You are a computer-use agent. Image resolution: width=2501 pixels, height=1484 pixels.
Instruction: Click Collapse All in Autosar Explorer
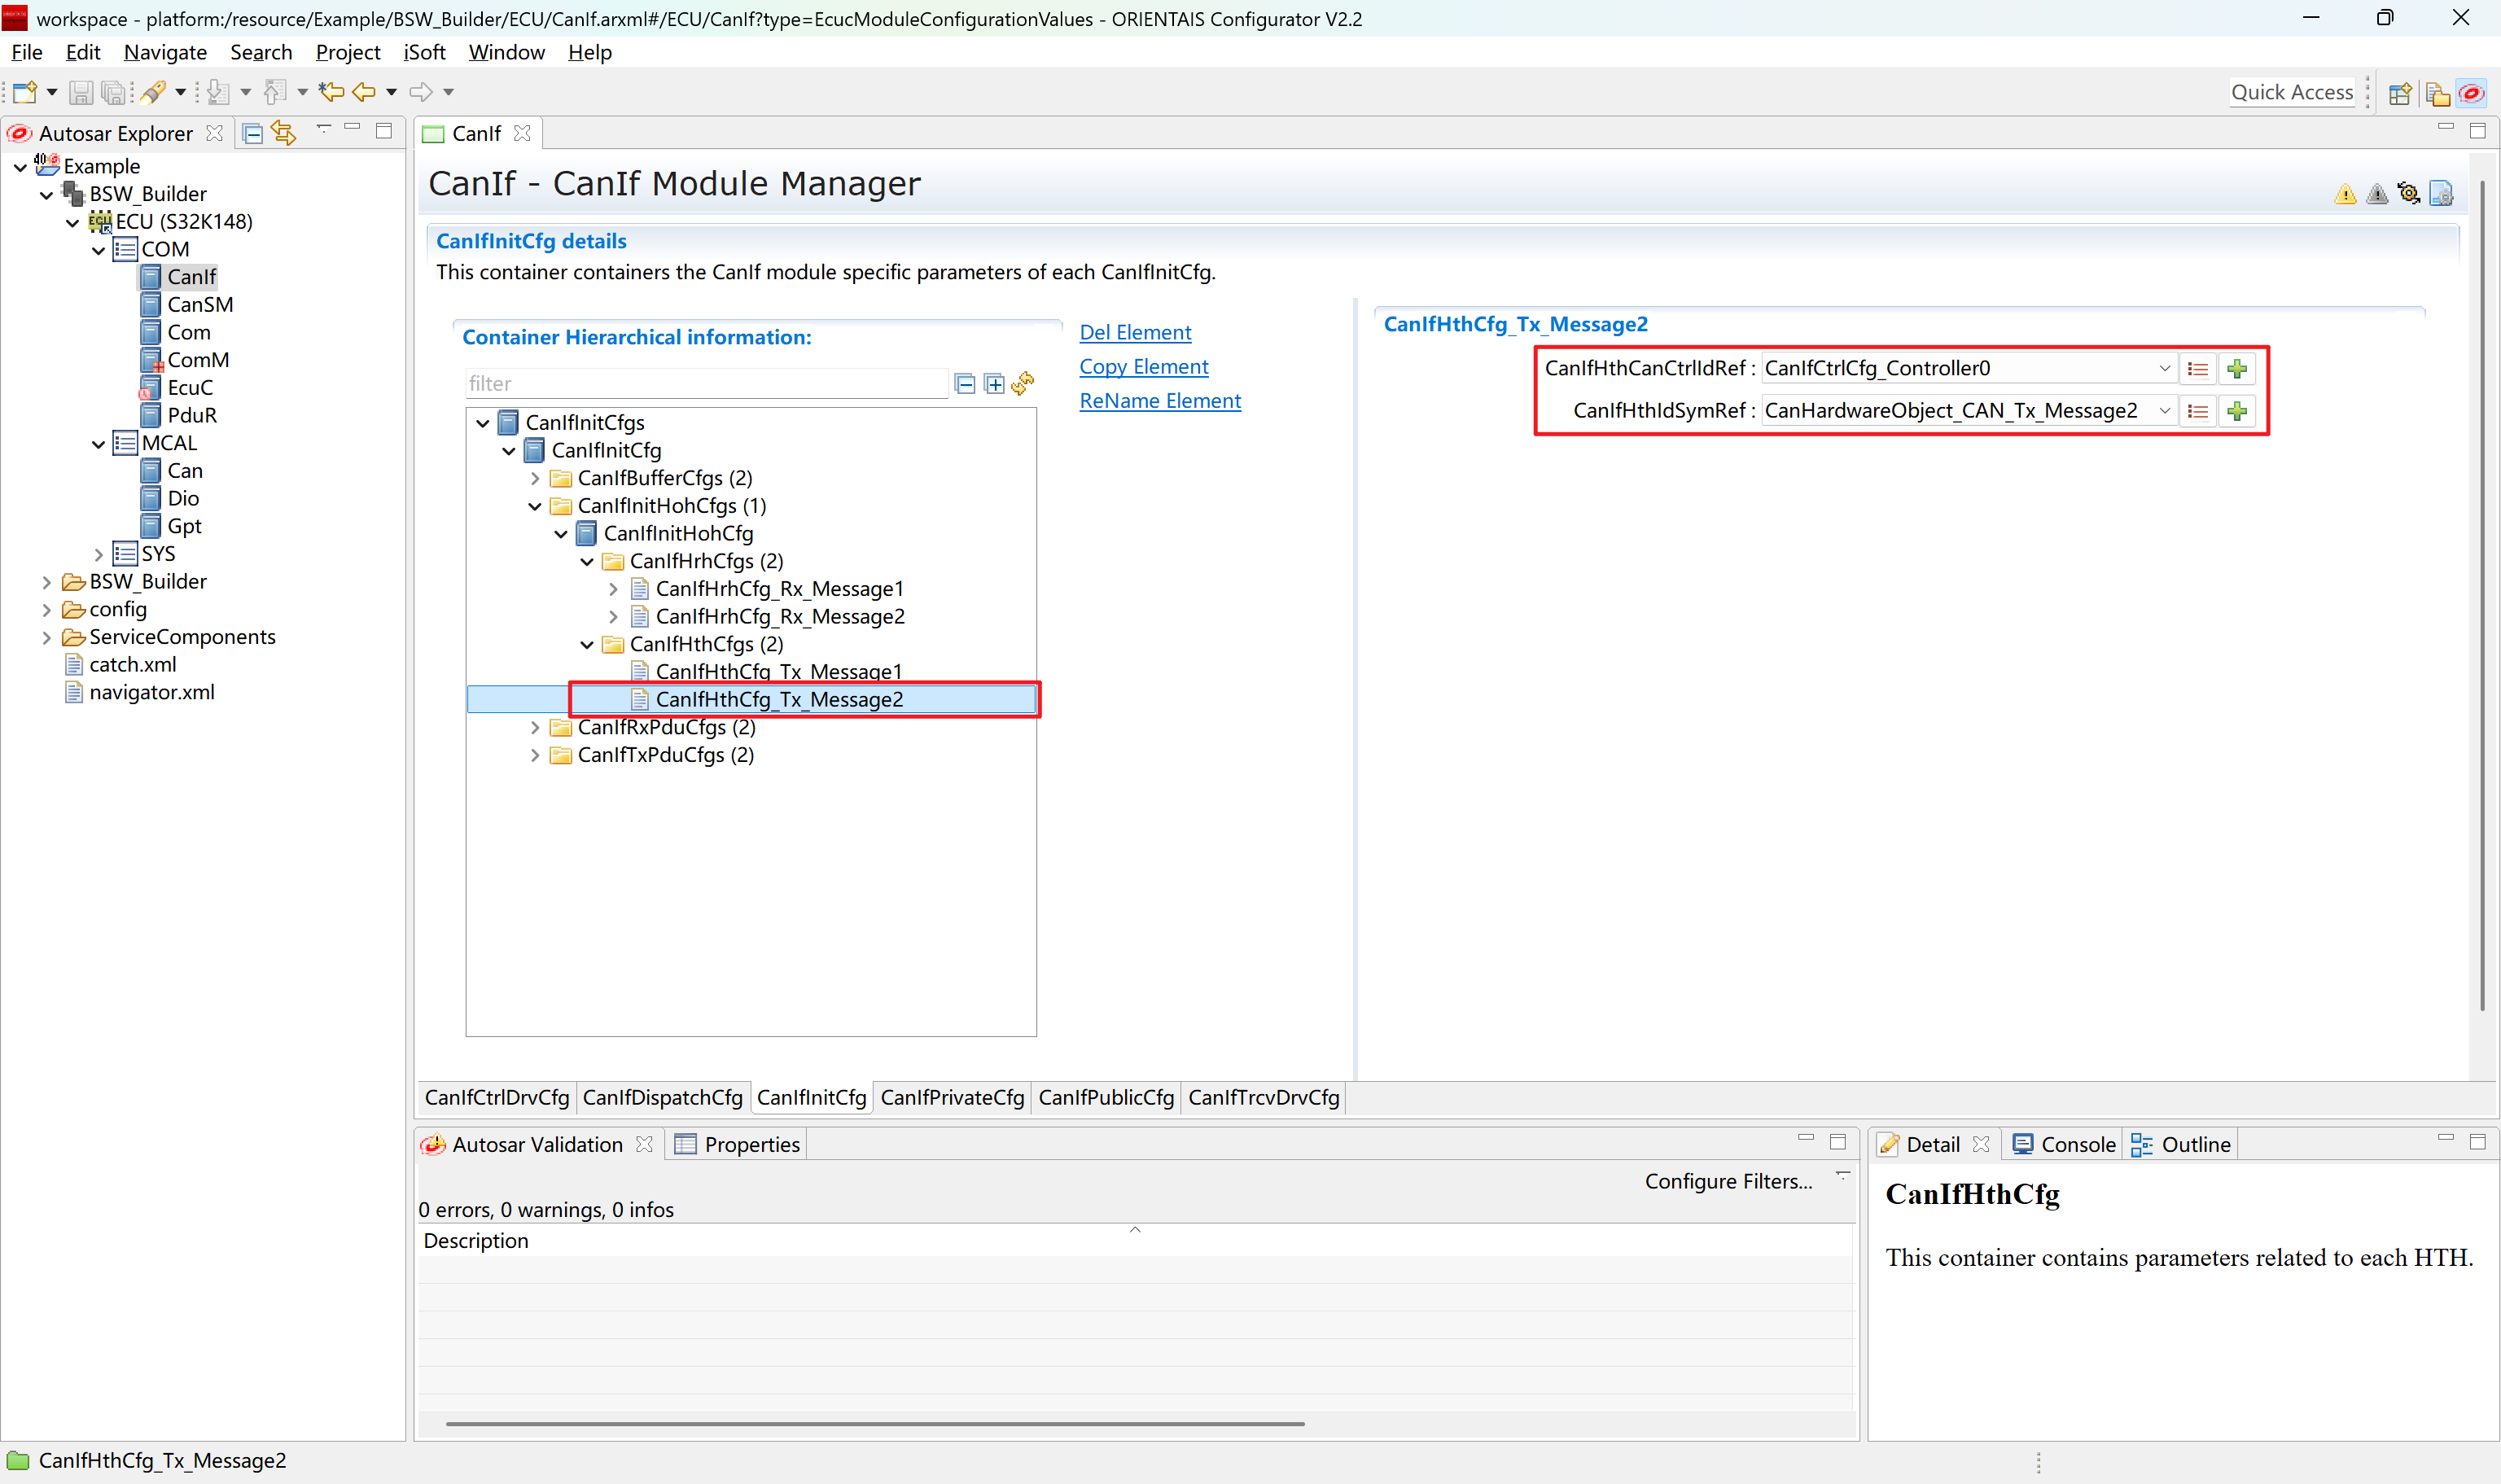coord(253,133)
